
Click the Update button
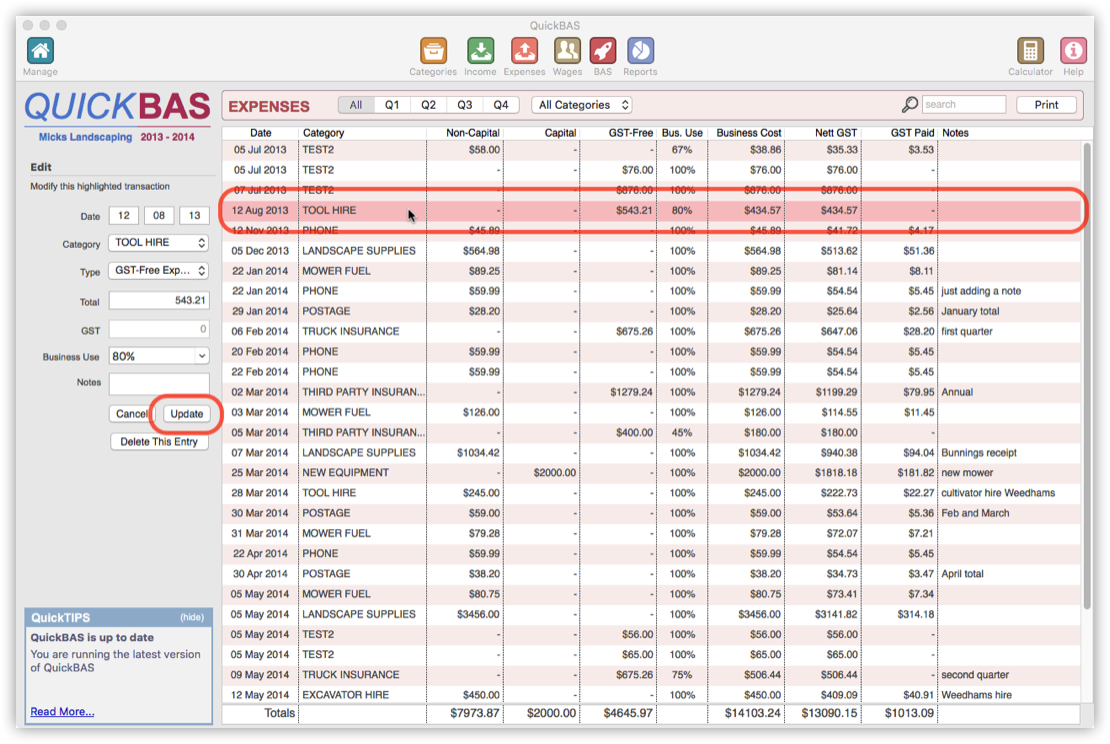pos(186,413)
